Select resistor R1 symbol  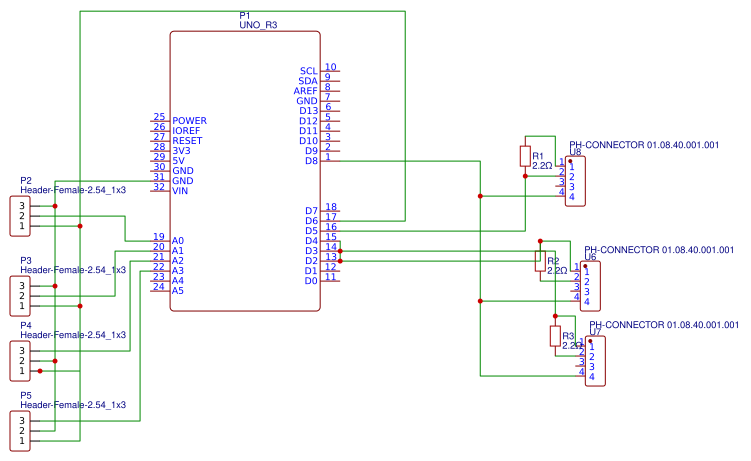[525, 157]
